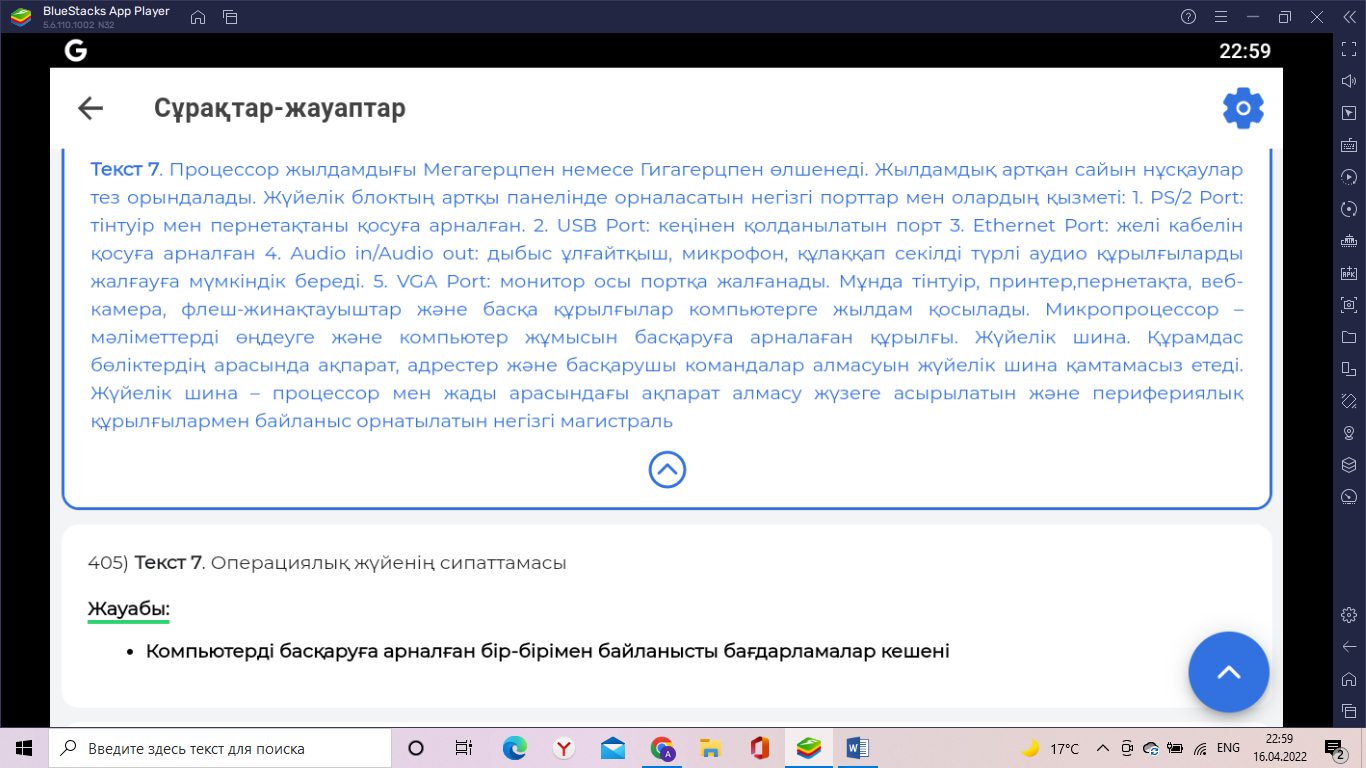Toggle BlueStacks fullscreen mode
Viewport: 1366px width, 768px height.
1348,48
